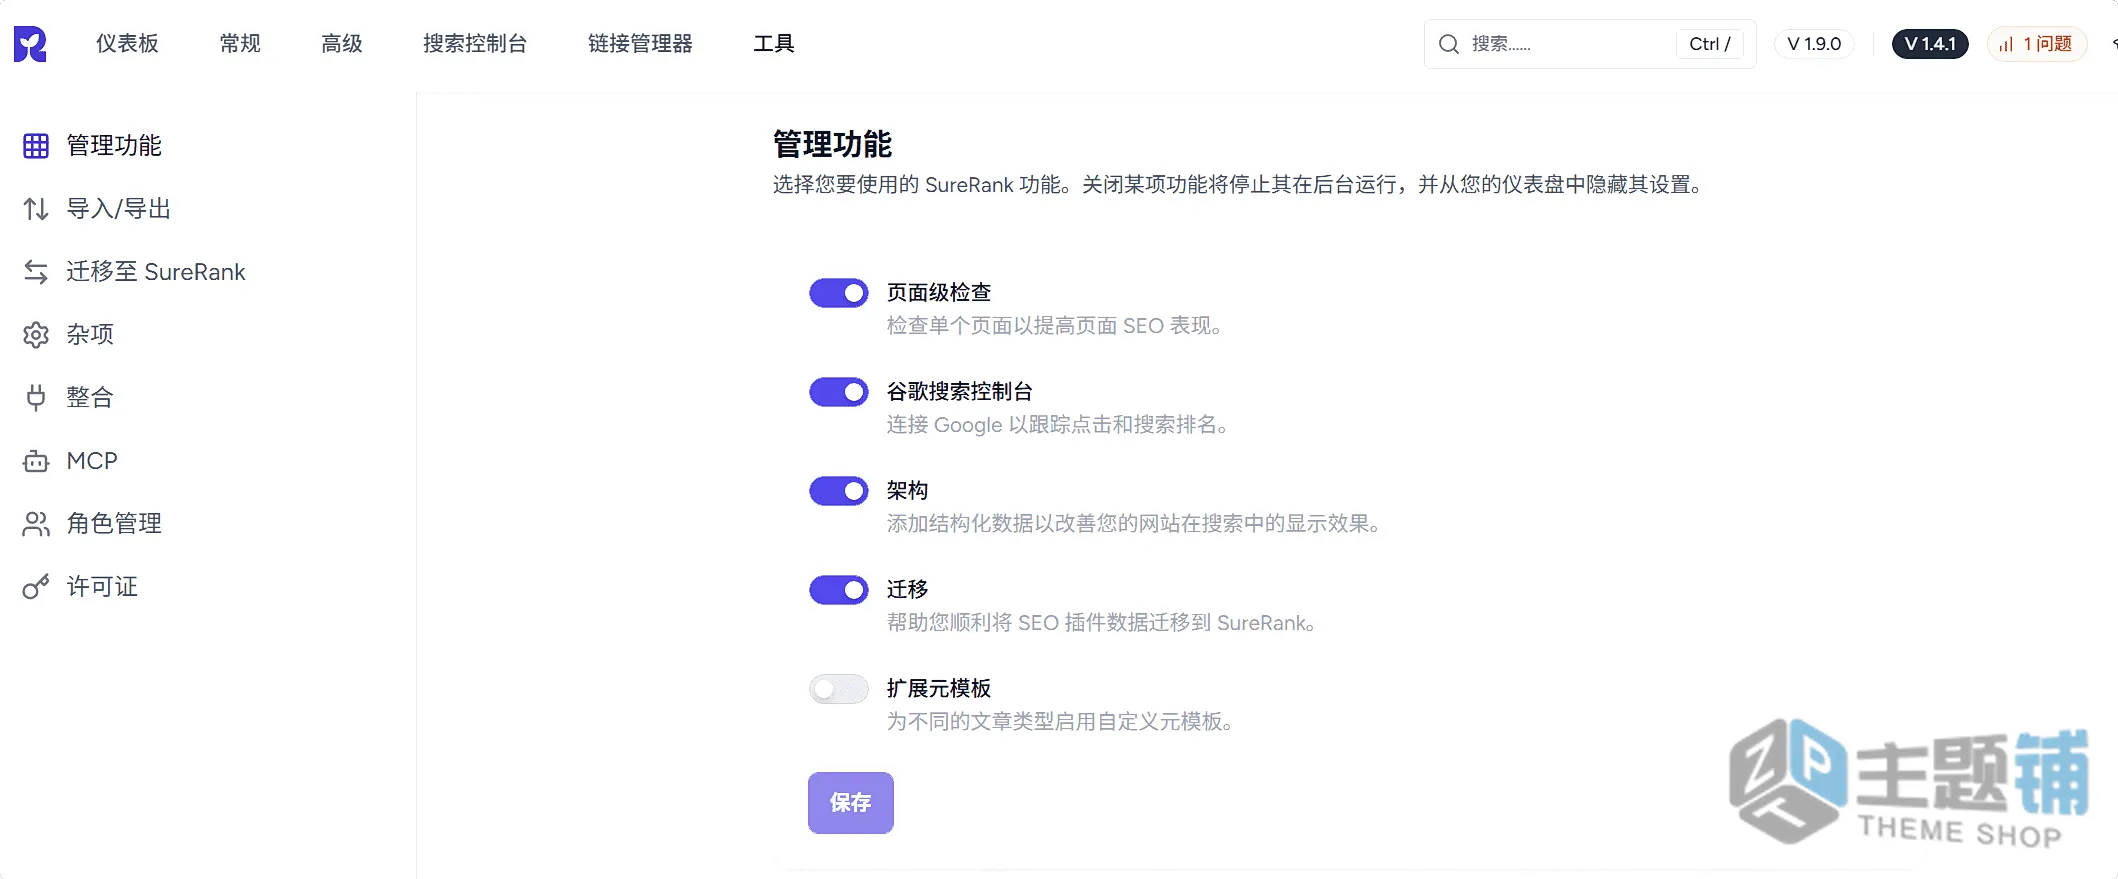Disable the 页面级检查 toggle

tap(839, 293)
